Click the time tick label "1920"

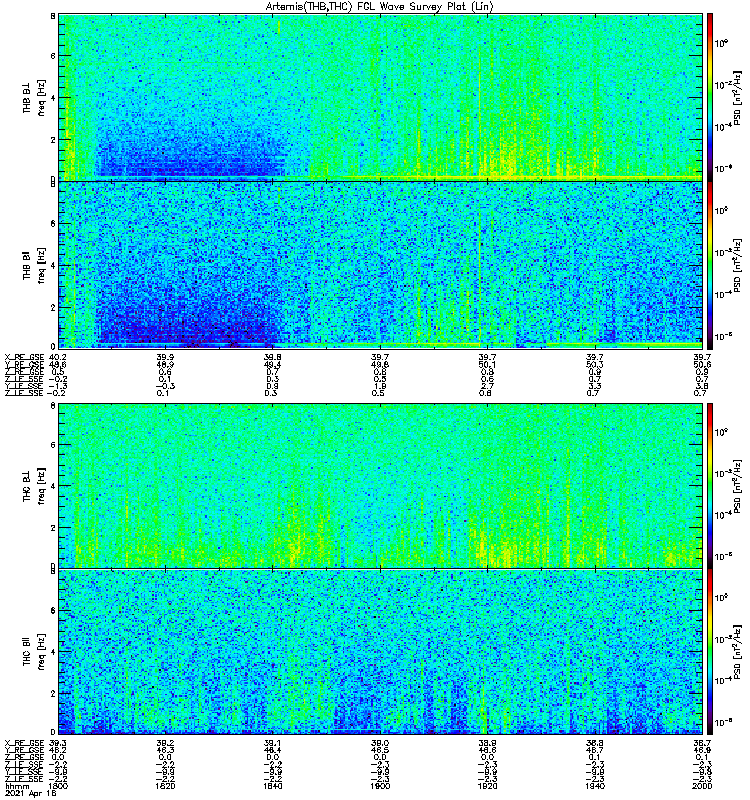pos(487,786)
